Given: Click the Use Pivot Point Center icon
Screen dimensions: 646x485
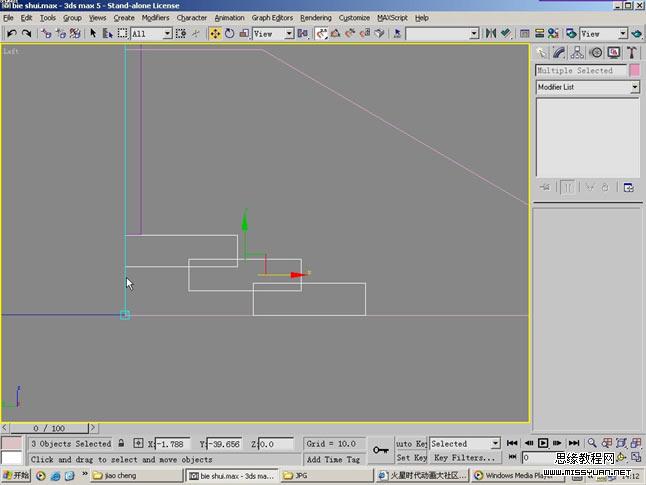Looking at the screenshot, I should pyautogui.click(x=302, y=33).
